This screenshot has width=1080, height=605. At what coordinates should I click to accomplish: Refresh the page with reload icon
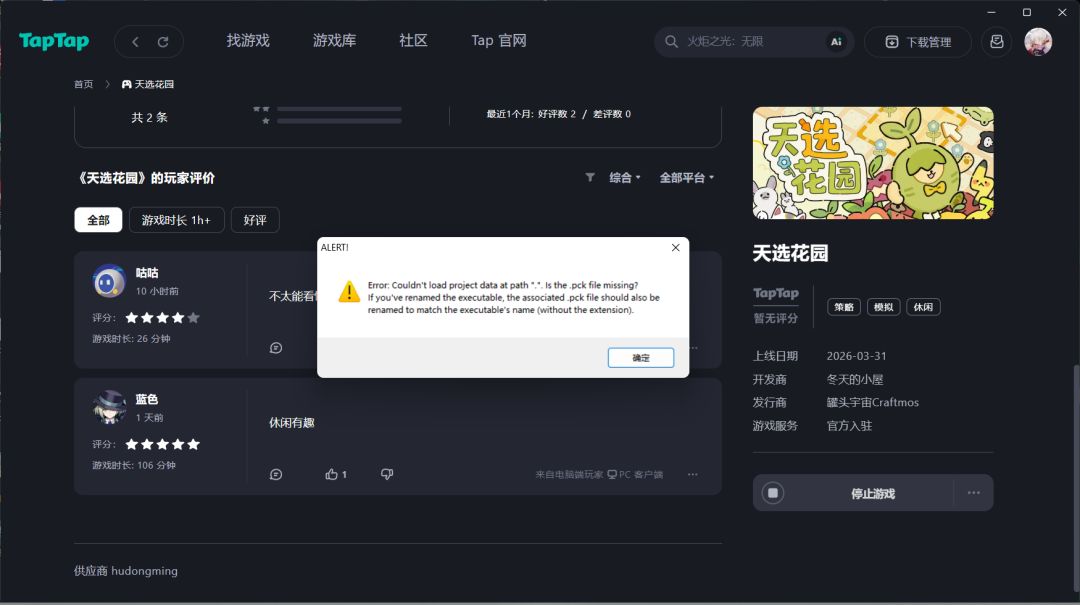click(163, 42)
